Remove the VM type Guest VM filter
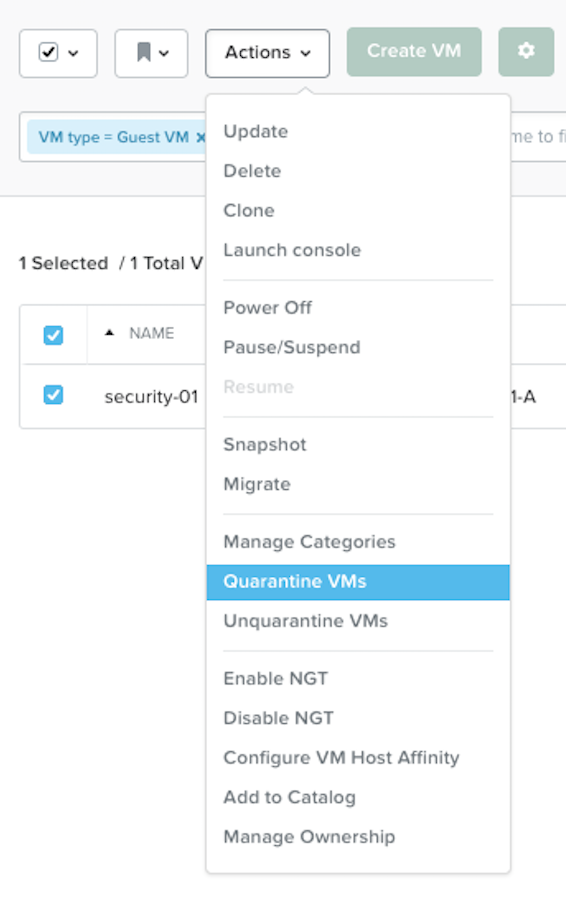Image resolution: width=566 pixels, height=898 pixels. coord(200,137)
